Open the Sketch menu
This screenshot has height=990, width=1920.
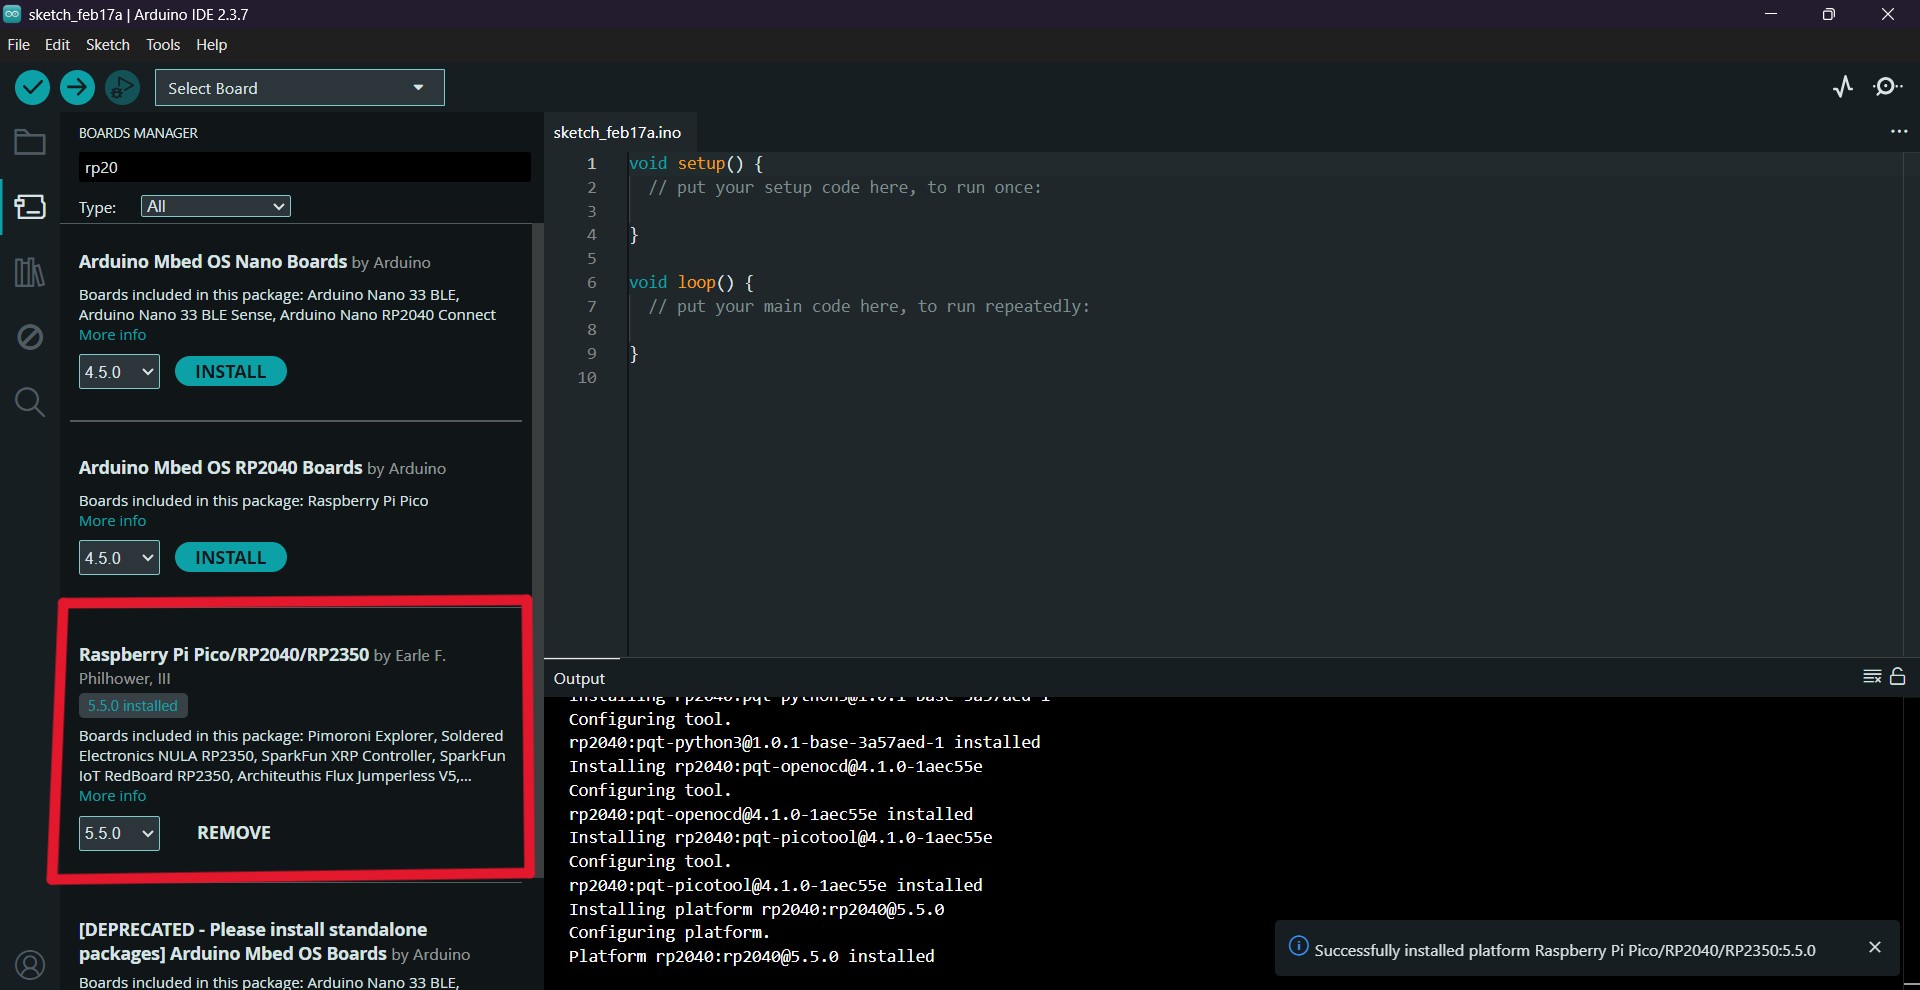point(108,45)
